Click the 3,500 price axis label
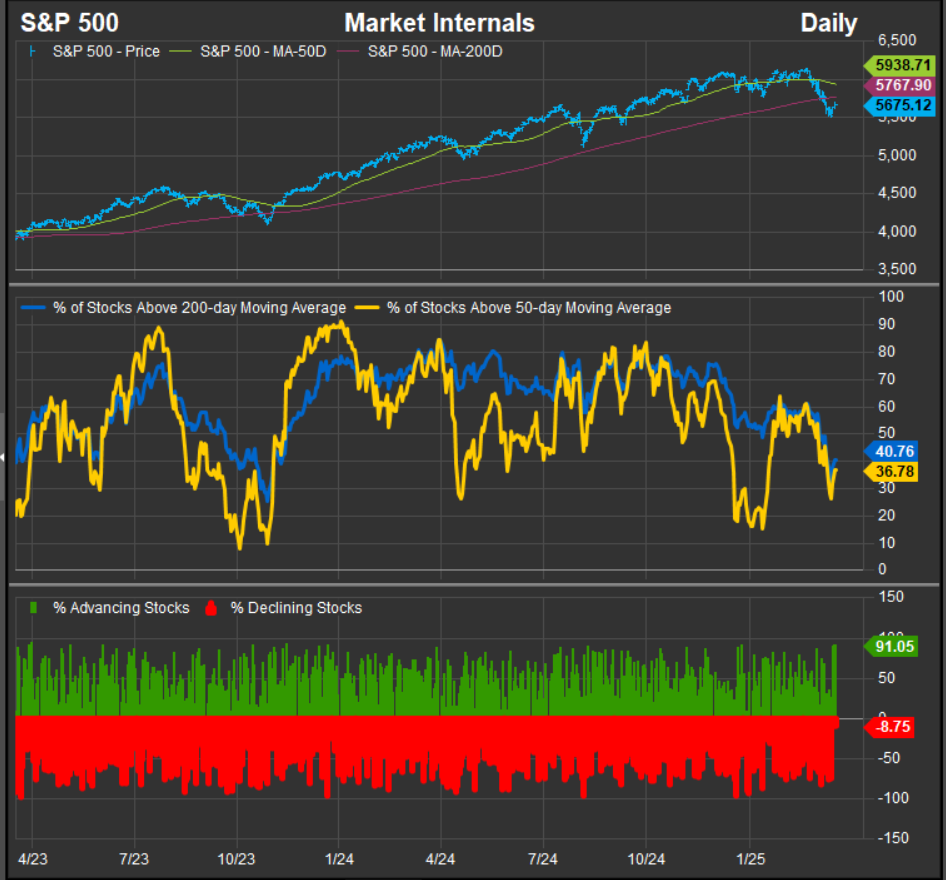 [897, 269]
